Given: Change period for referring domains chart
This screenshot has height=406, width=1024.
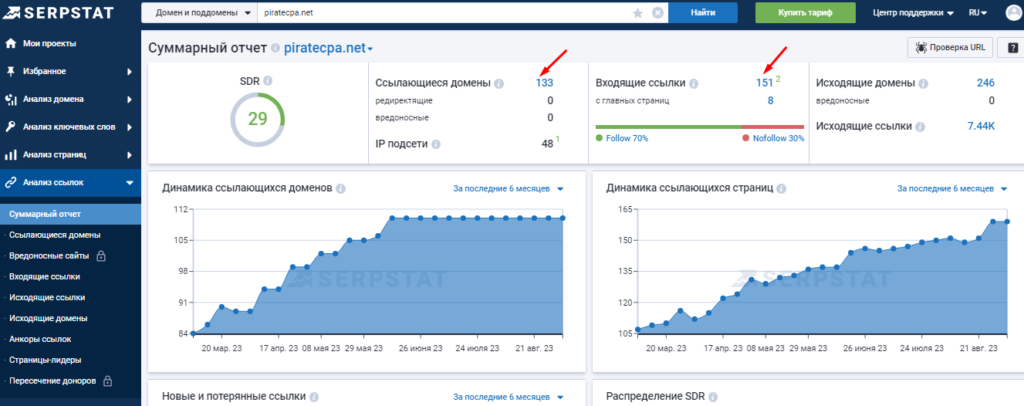Looking at the screenshot, I should pyautogui.click(x=508, y=189).
